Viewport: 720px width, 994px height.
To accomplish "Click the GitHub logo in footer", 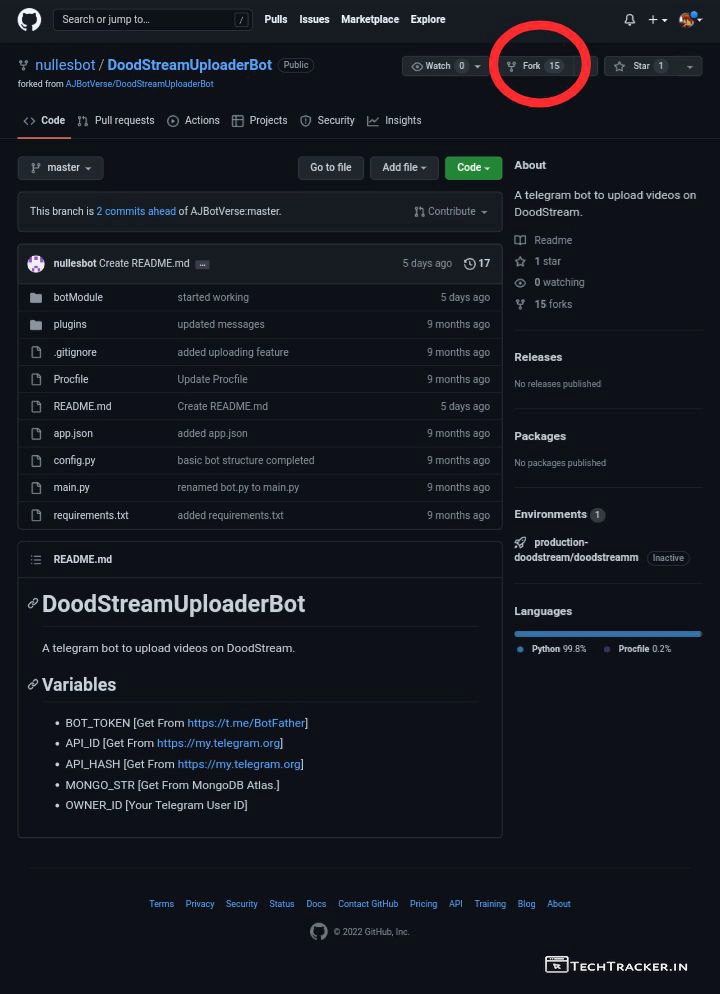I will [319, 932].
